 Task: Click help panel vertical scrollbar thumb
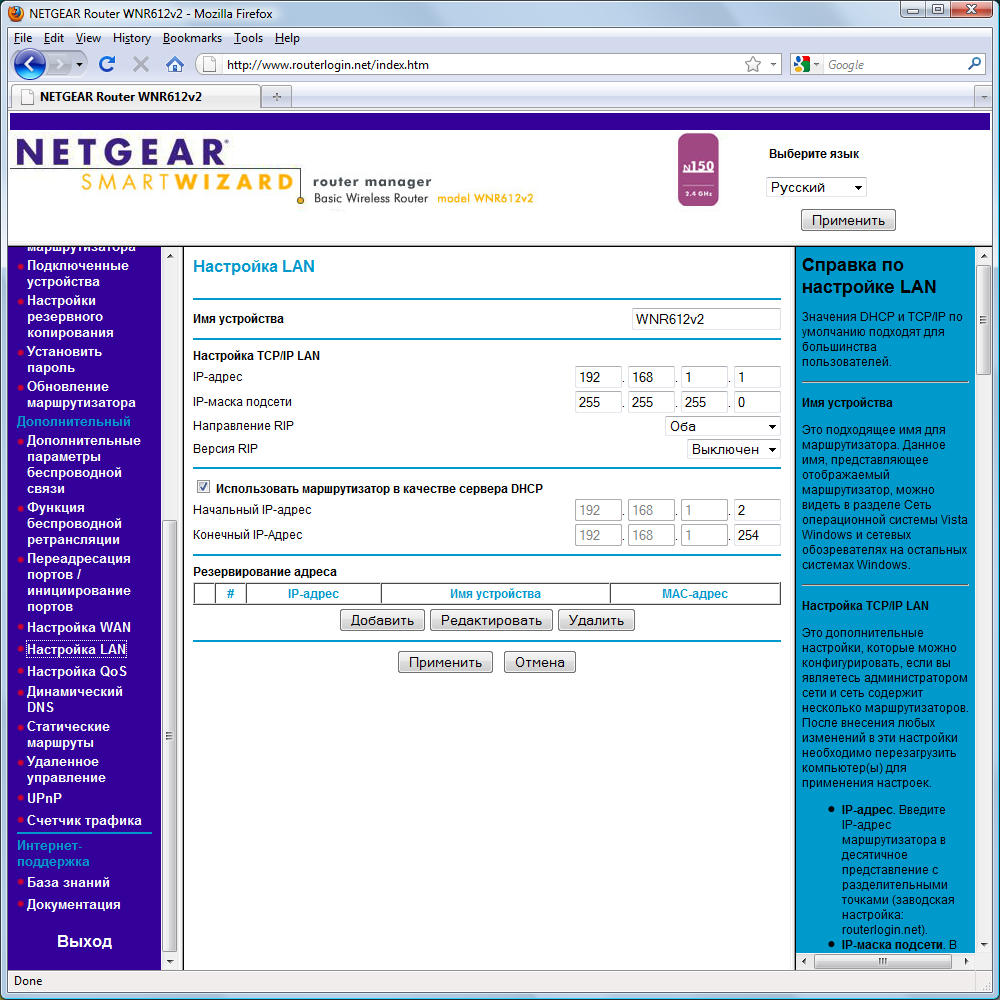point(983,320)
